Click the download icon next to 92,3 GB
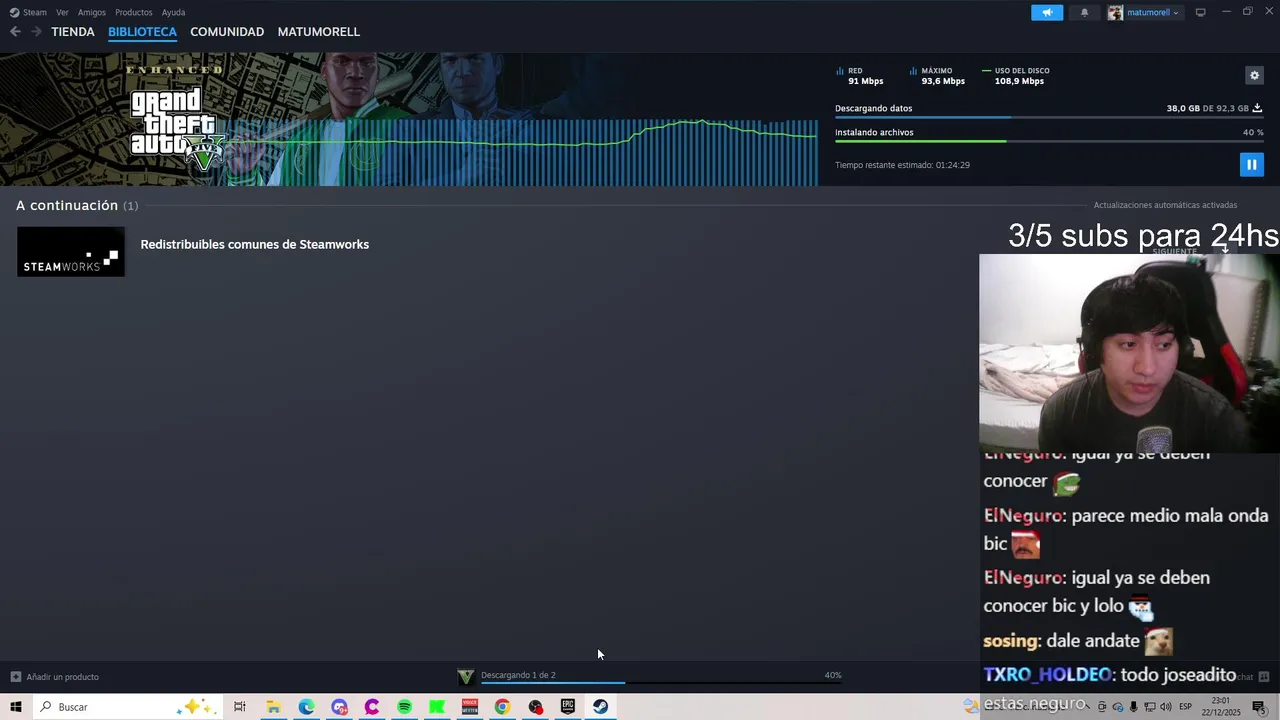Image resolution: width=1280 pixels, height=720 pixels. tap(1257, 108)
